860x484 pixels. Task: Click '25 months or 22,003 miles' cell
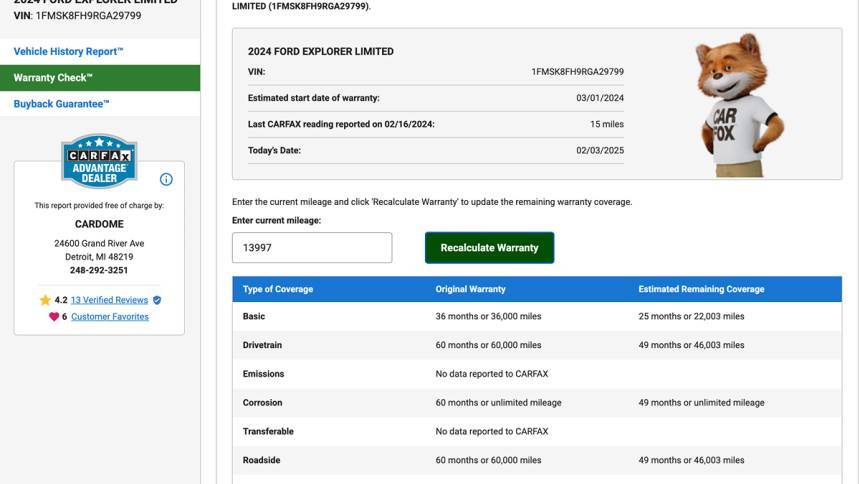pyautogui.click(x=691, y=317)
